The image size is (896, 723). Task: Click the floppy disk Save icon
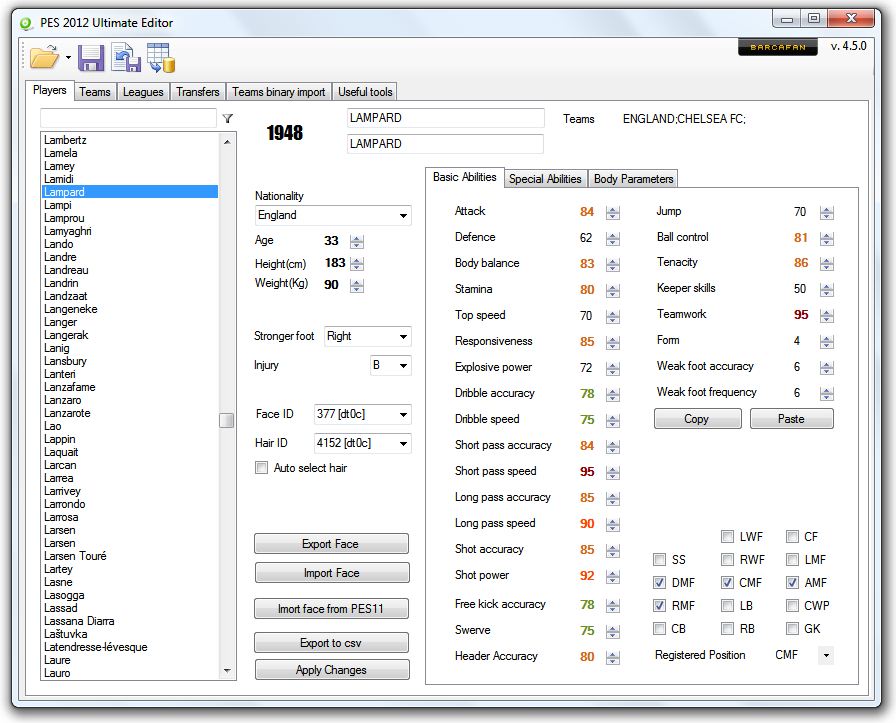pos(91,58)
